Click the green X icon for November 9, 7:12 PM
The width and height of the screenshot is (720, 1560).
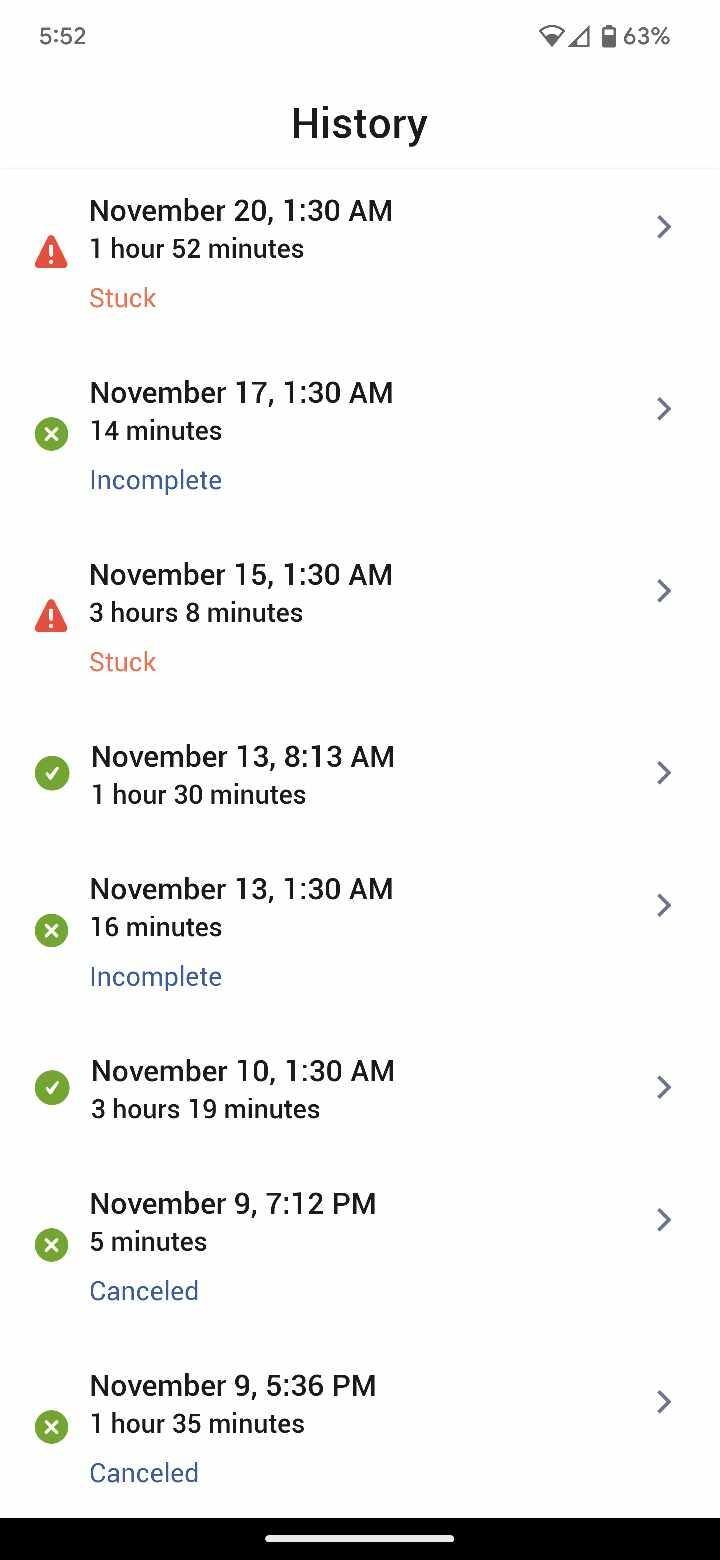click(51, 1244)
